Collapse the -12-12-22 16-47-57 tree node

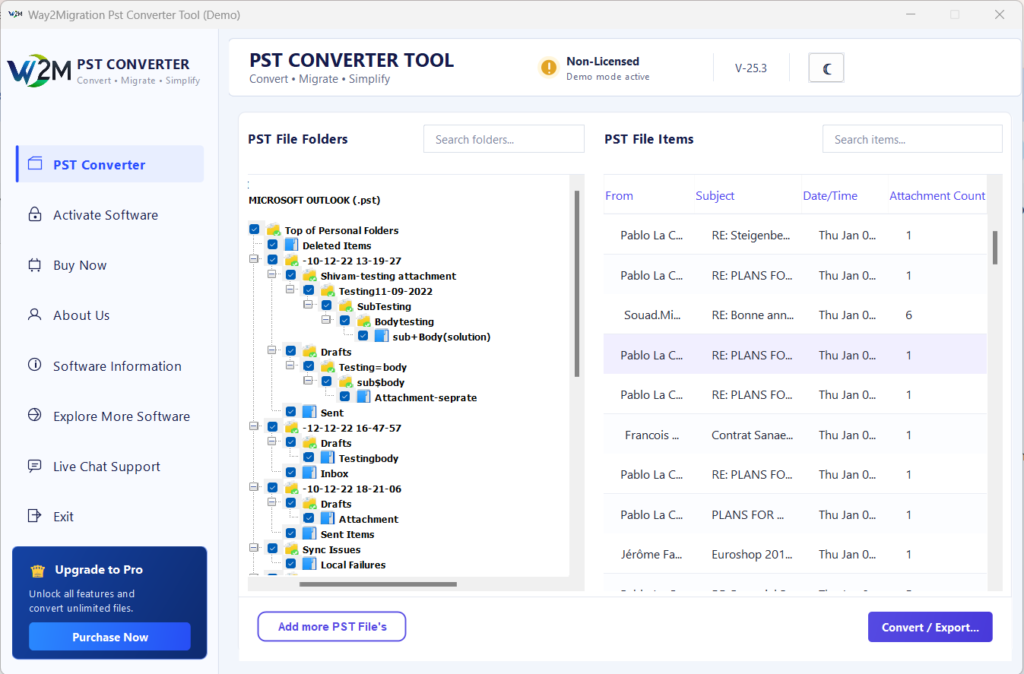pyautogui.click(x=253, y=426)
